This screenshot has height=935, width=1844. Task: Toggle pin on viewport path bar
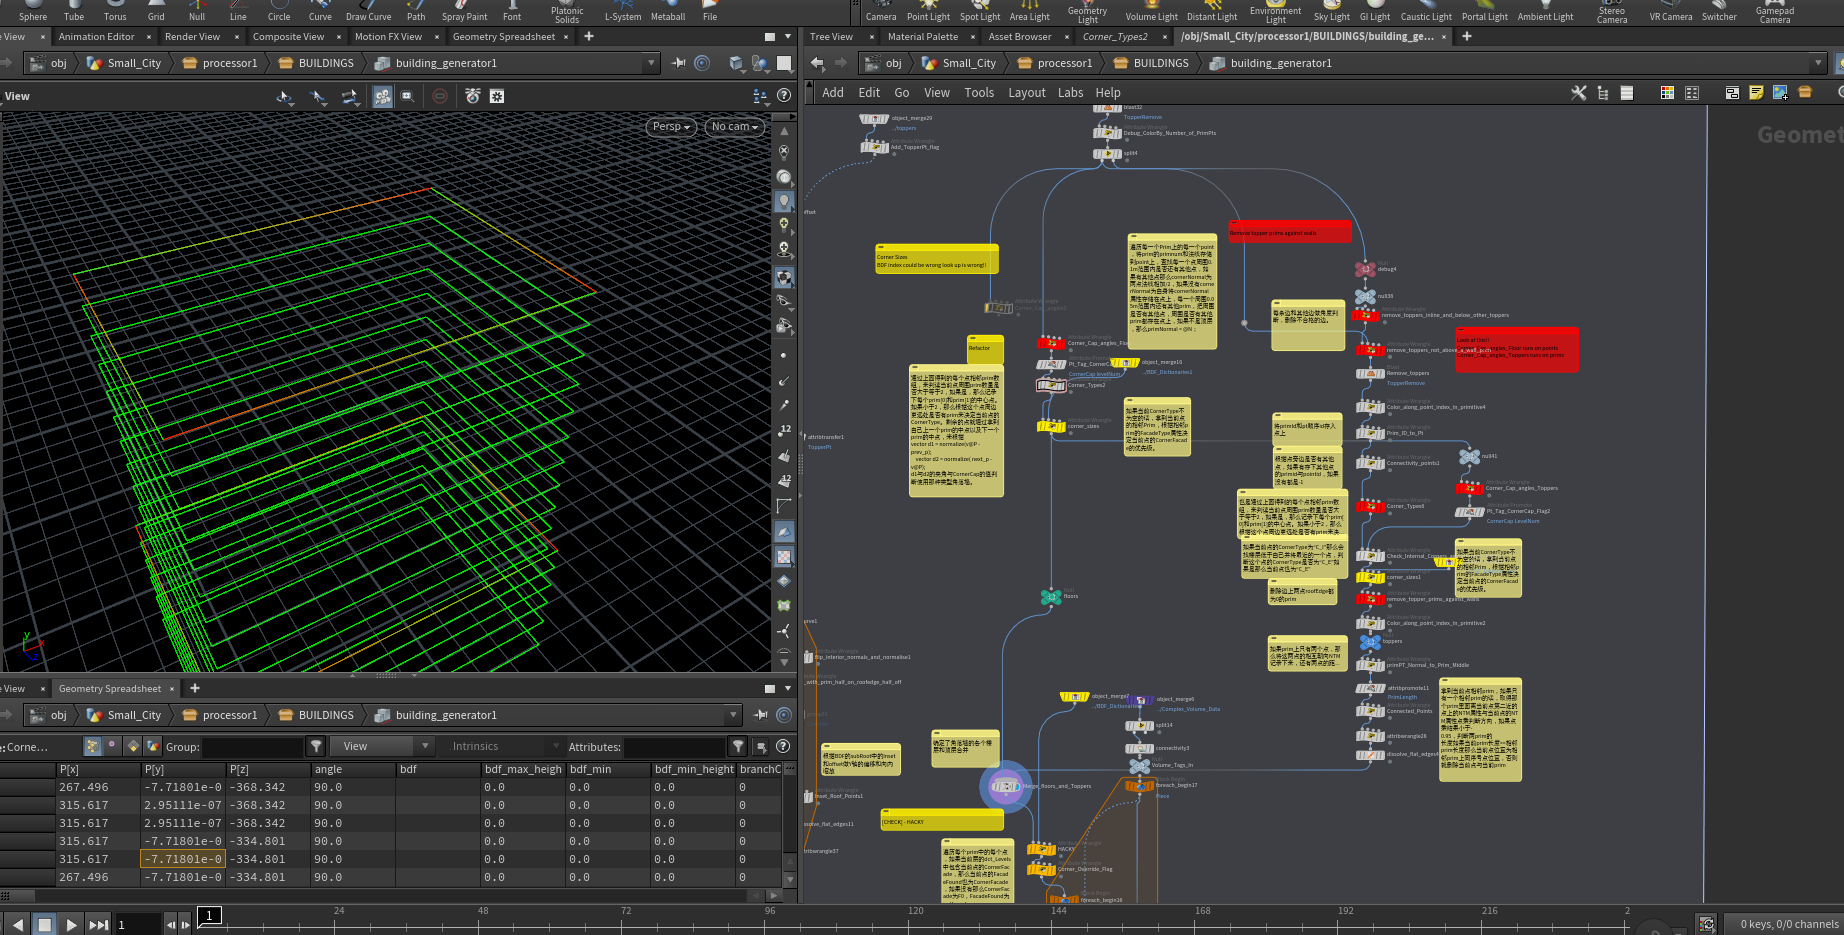pos(679,63)
